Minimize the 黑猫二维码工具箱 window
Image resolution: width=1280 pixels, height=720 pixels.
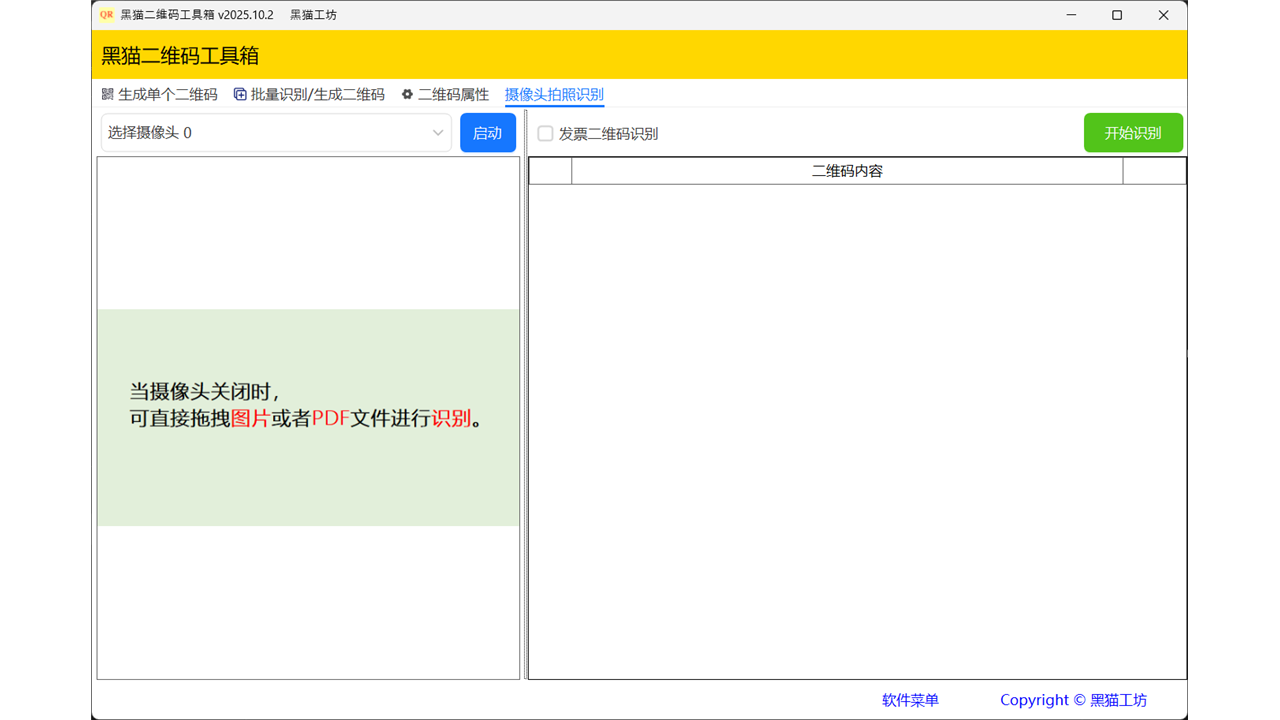[1071, 15]
